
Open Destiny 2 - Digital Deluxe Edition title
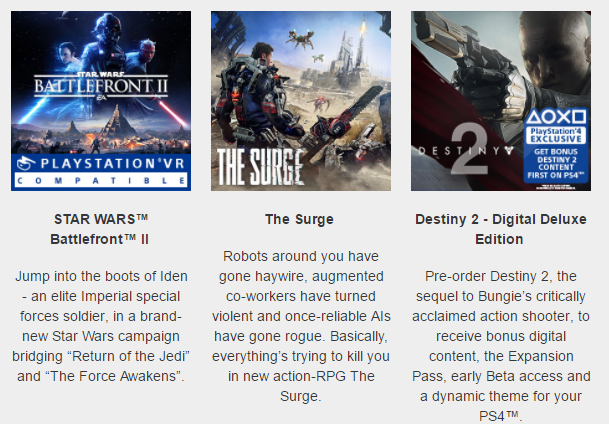501,229
